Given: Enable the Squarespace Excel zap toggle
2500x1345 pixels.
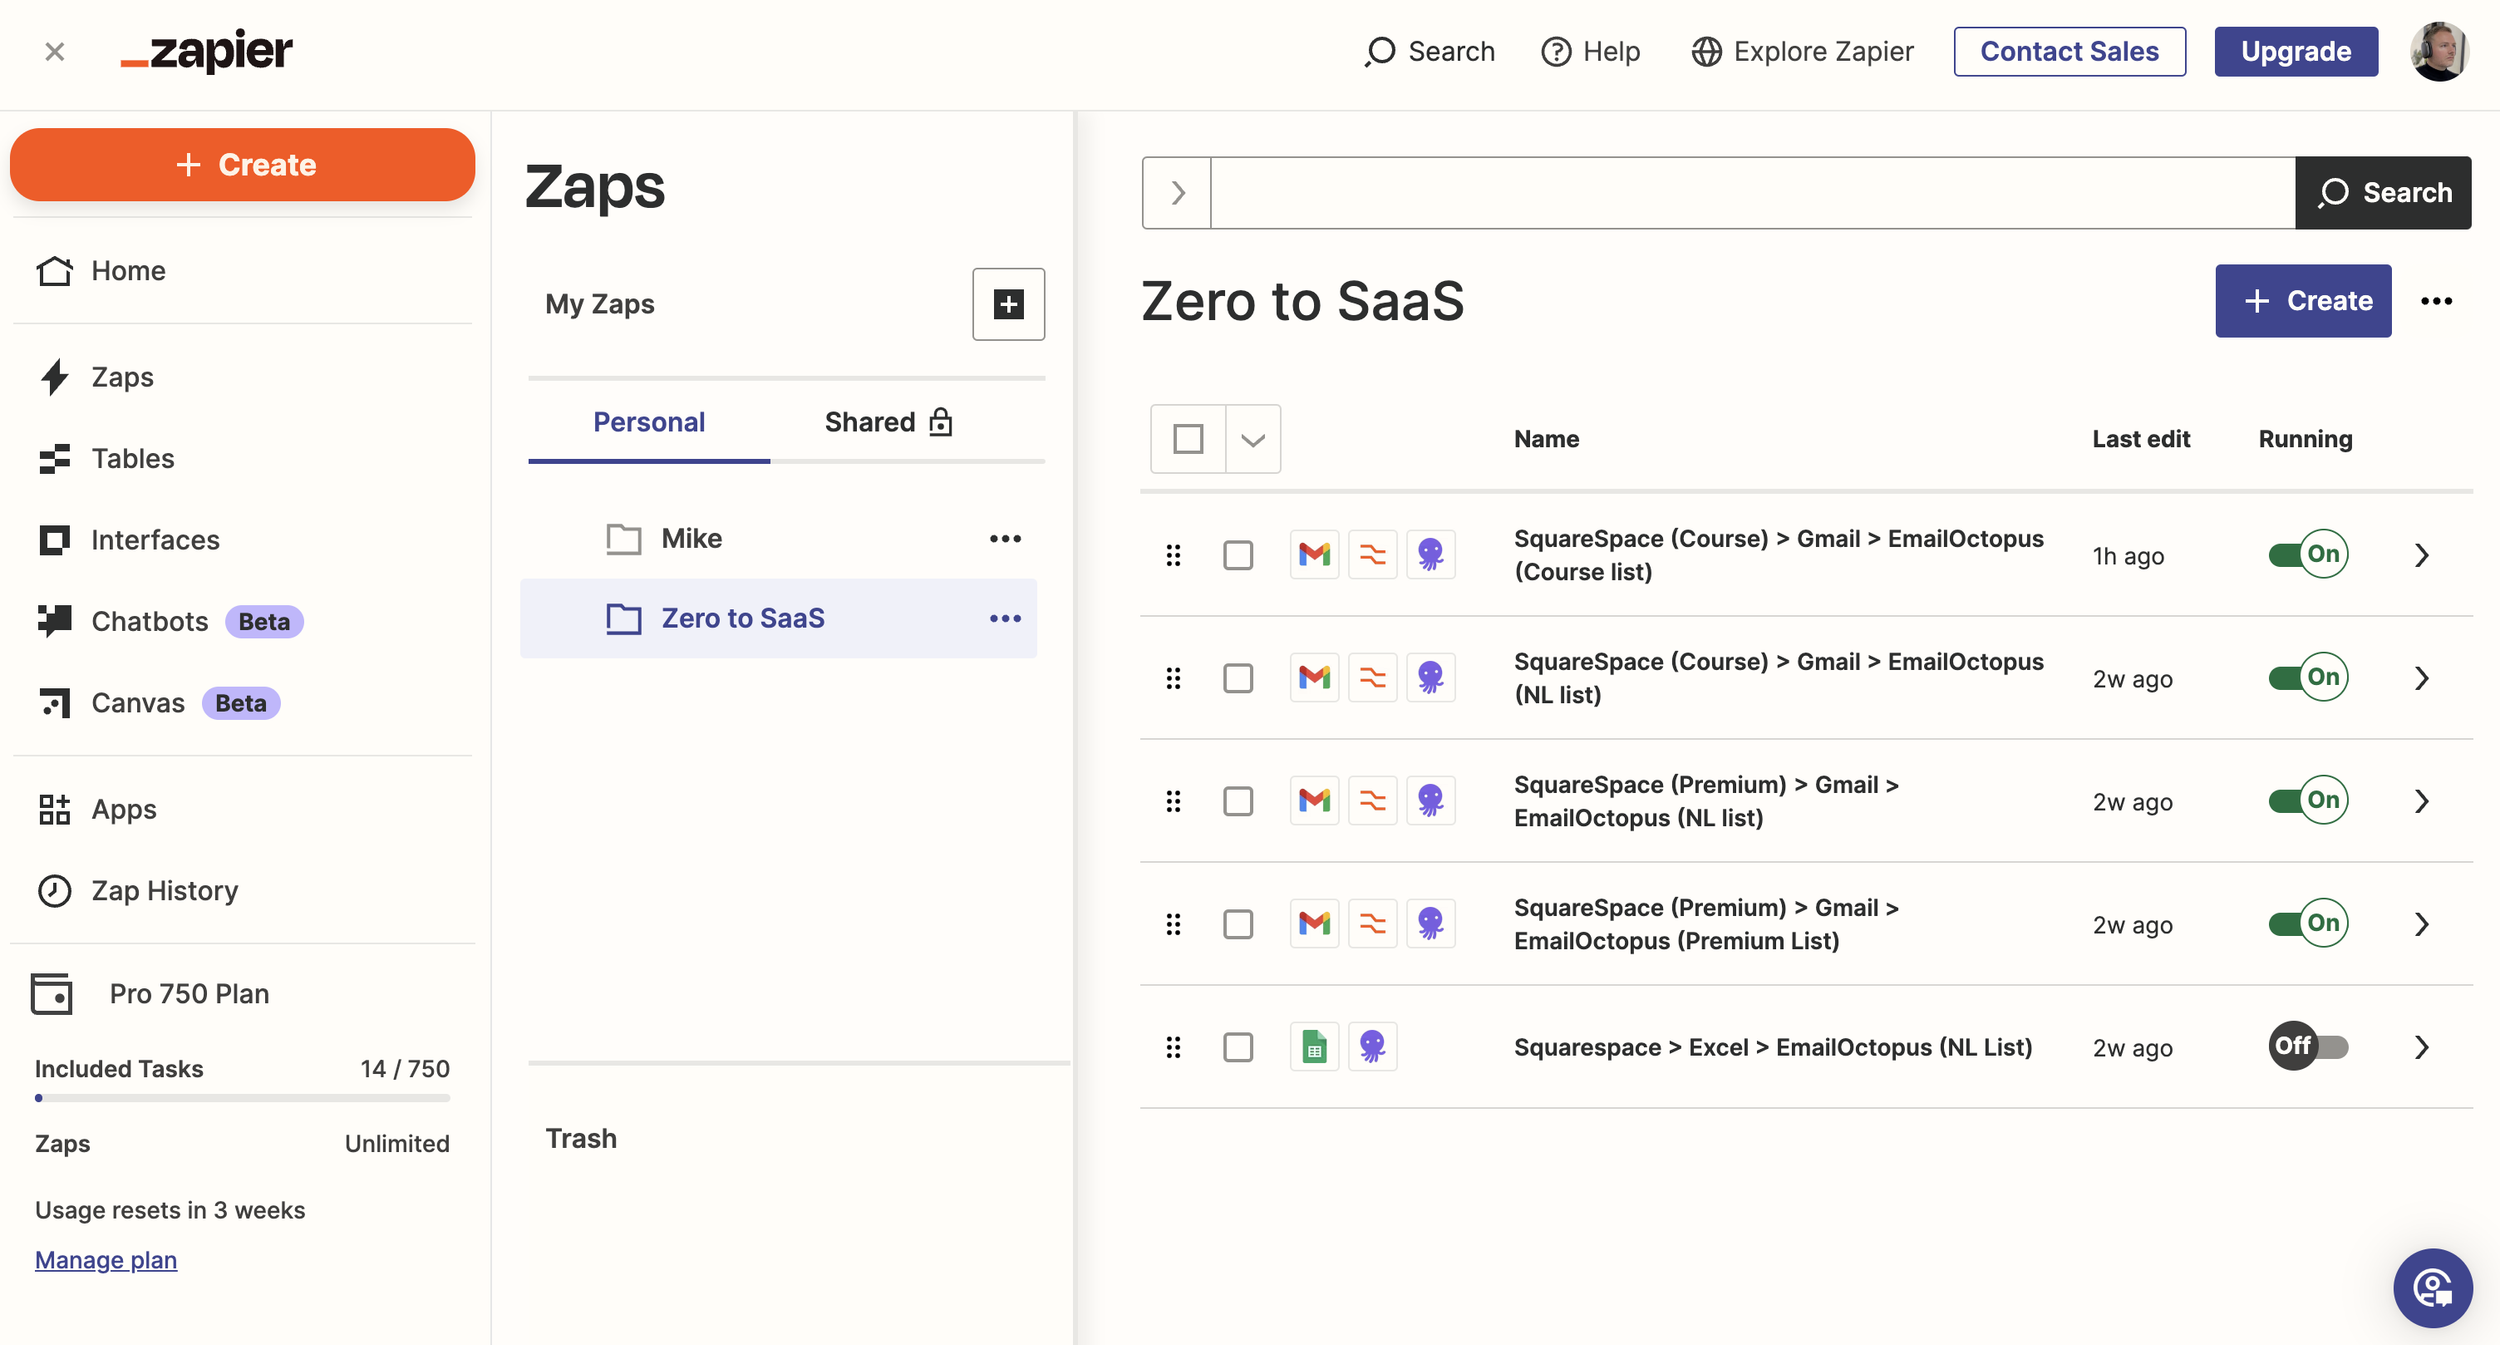Looking at the screenshot, I should [2307, 1047].
